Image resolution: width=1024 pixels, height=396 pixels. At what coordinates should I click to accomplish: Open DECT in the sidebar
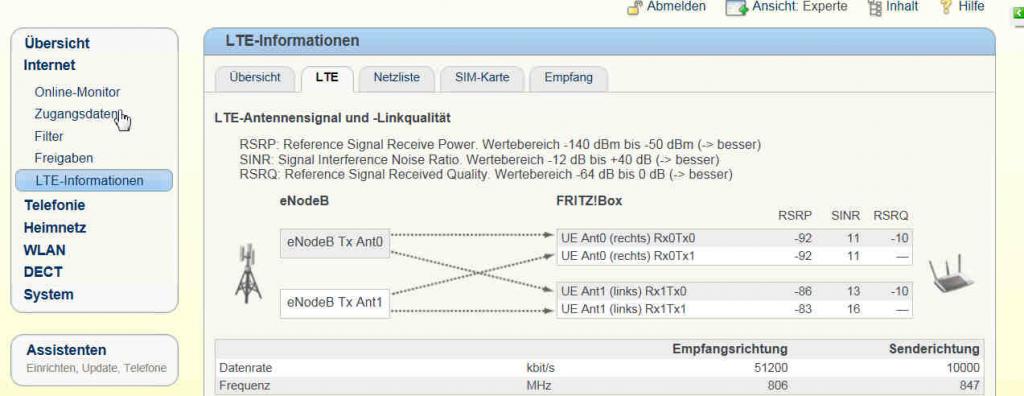tap(43, 272)
